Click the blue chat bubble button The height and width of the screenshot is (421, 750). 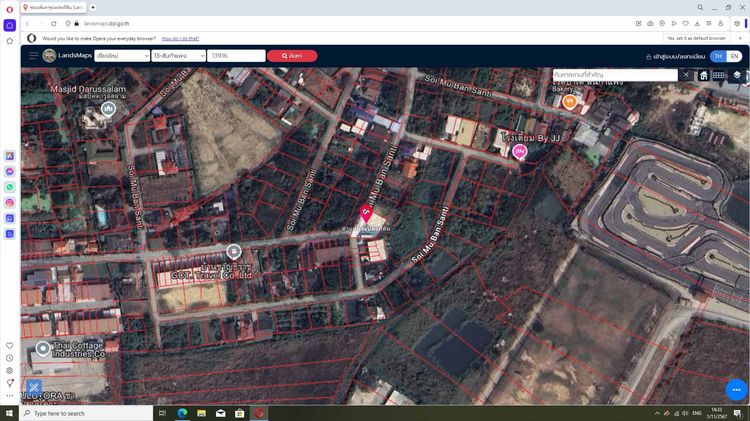click(736, 389)
